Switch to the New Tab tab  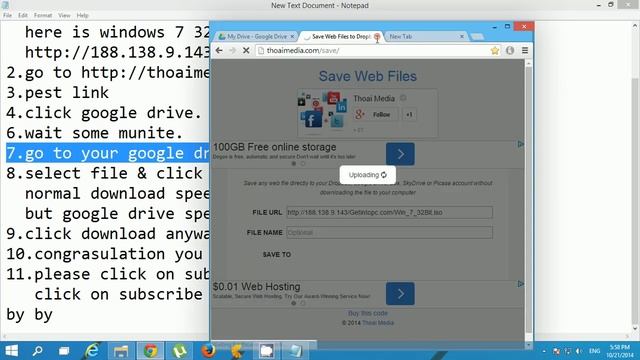coord(425,37)
